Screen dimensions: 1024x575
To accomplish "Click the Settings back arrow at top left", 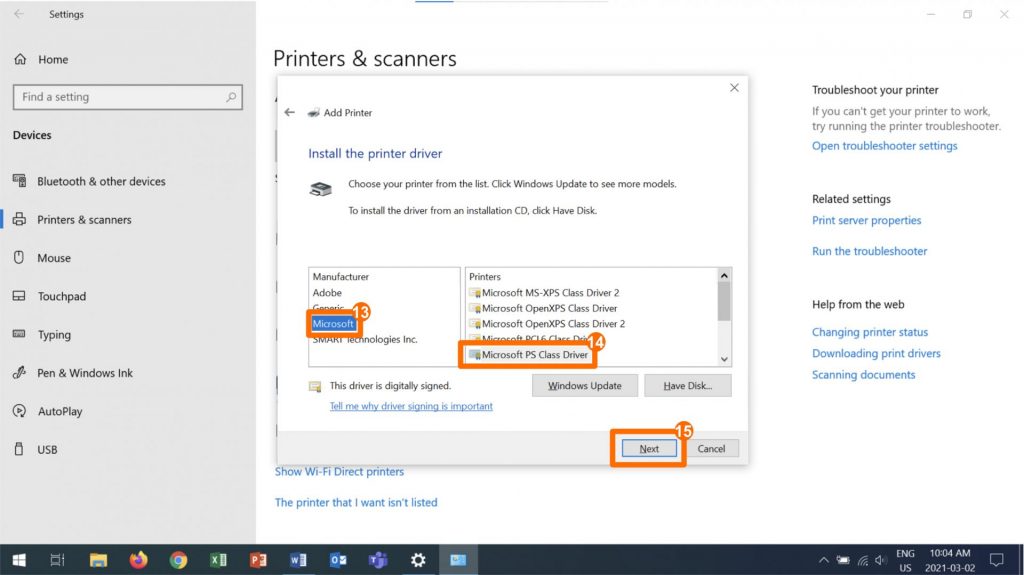I will pos(19,15).
